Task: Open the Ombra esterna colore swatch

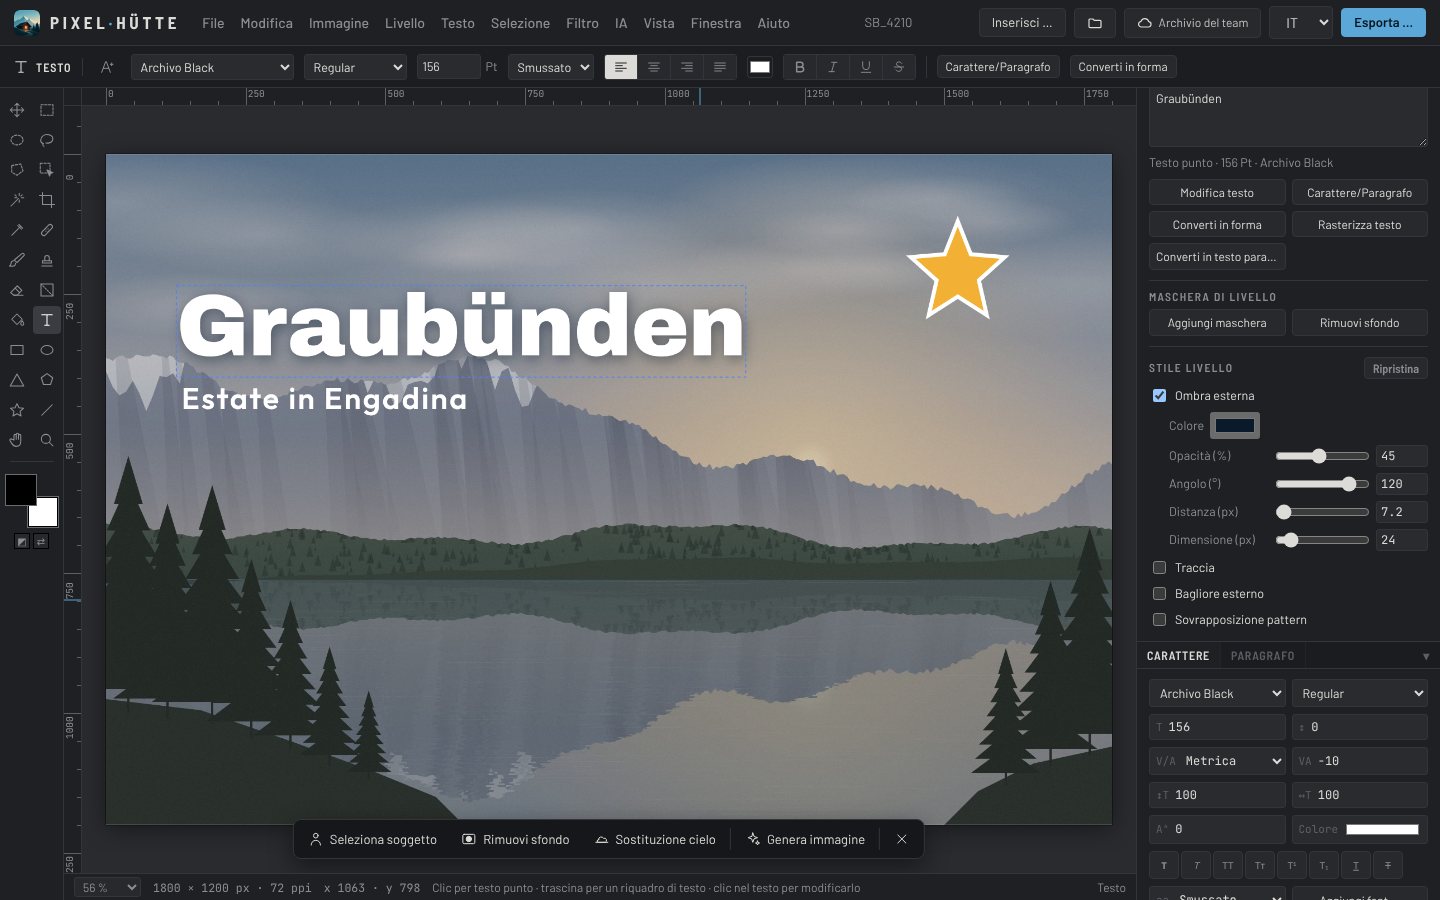Action: pyautogui.click(x=1235, y=426)
